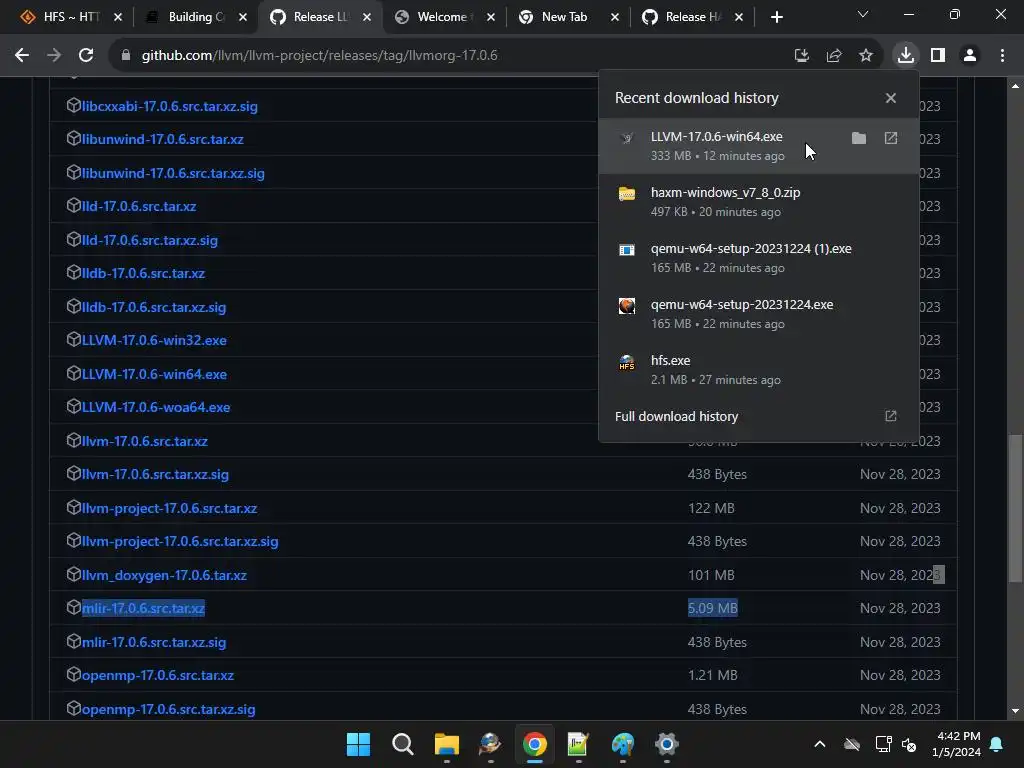The width and height of the screenshot is (1024, 768).
Task: Open Windows taskbar search
Action: 402,744
